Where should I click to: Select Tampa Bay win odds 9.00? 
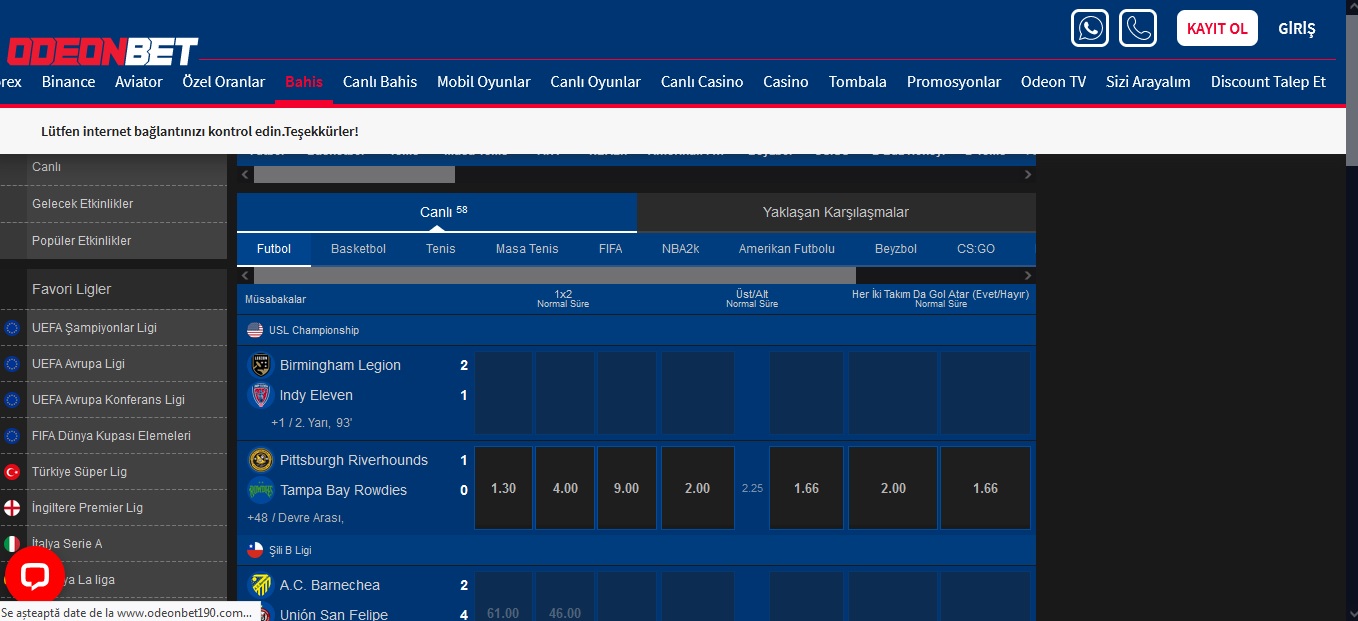627,488
